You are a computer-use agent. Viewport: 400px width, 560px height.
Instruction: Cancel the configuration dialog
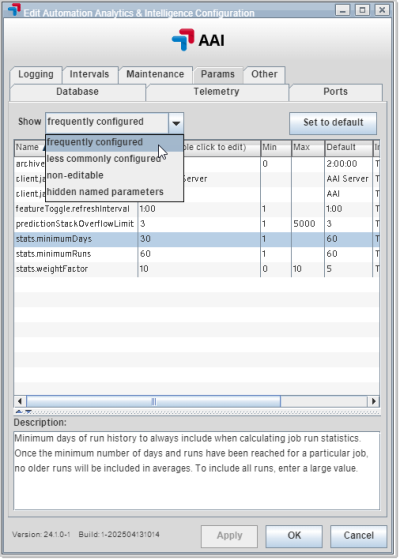coord(359,536)
